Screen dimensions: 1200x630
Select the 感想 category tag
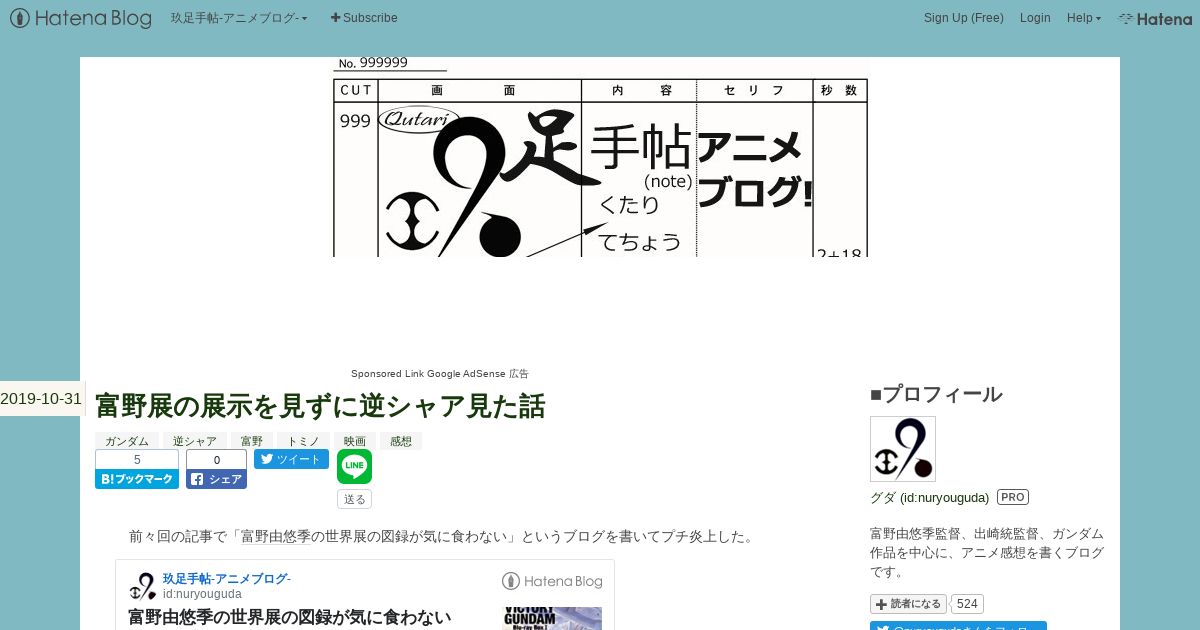[x=401, y=441]
